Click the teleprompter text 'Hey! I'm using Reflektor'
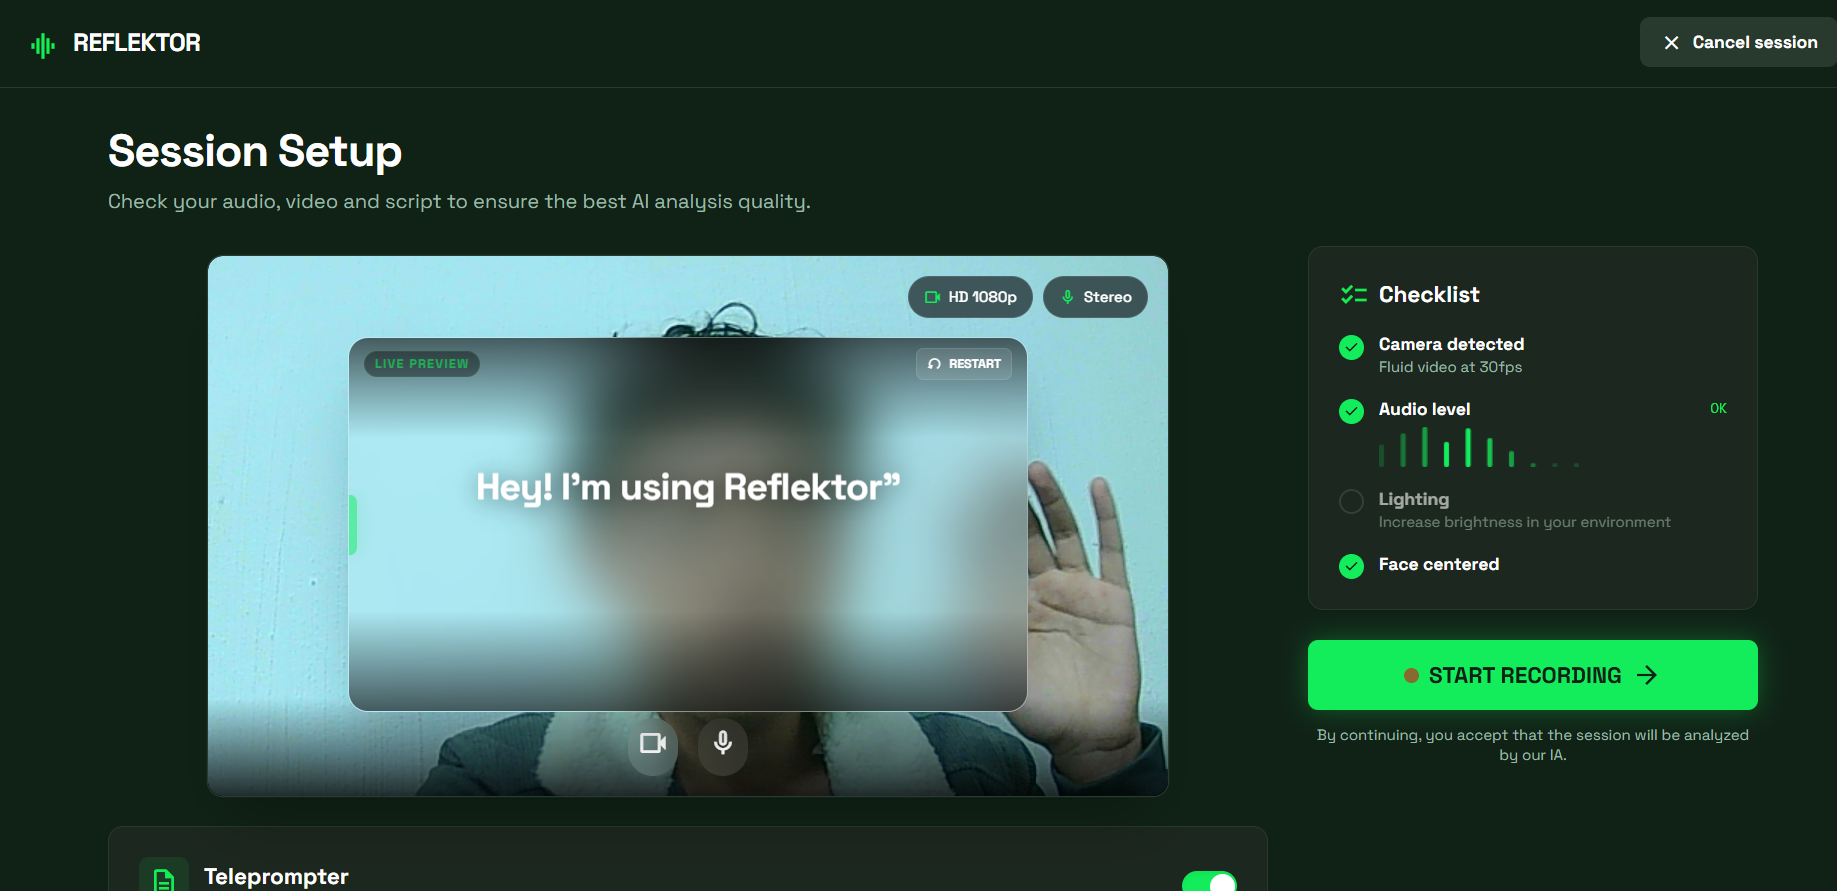Image resolution: width=1837 pixels, height=891 pixels. coord(688,487)
